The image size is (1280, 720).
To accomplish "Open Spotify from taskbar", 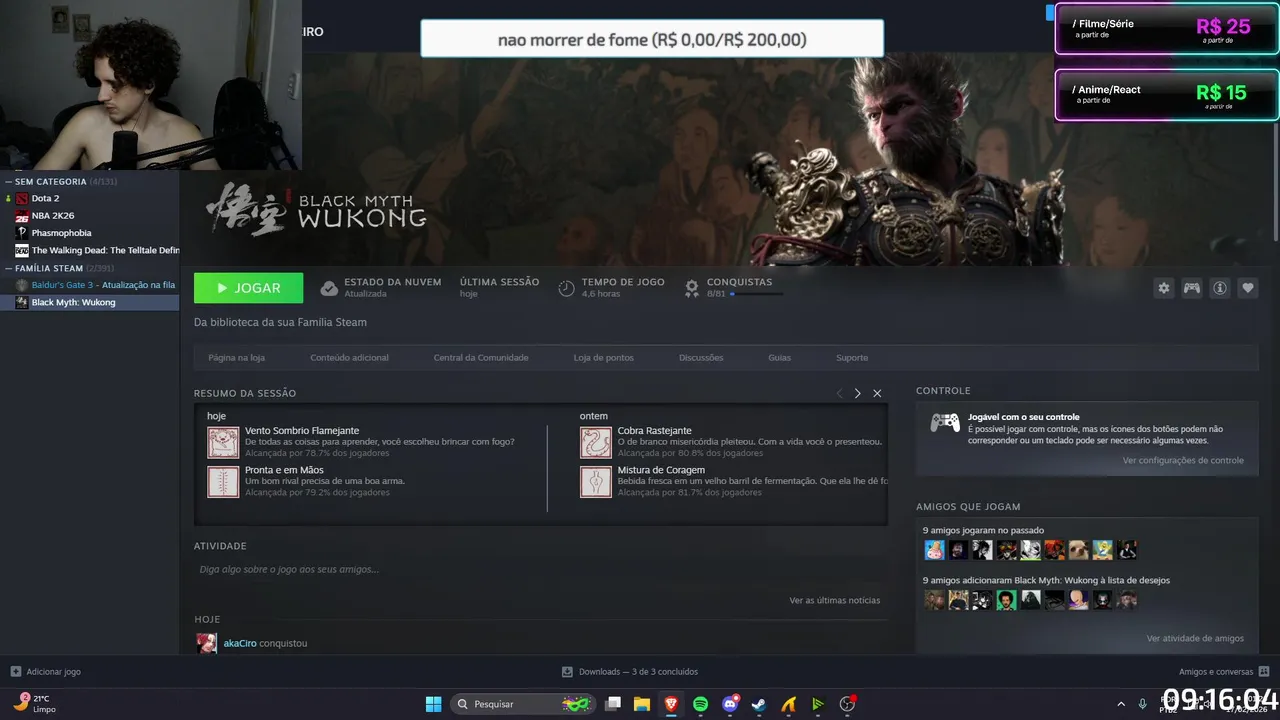I will pyautogui.click(x=700, y=704).
